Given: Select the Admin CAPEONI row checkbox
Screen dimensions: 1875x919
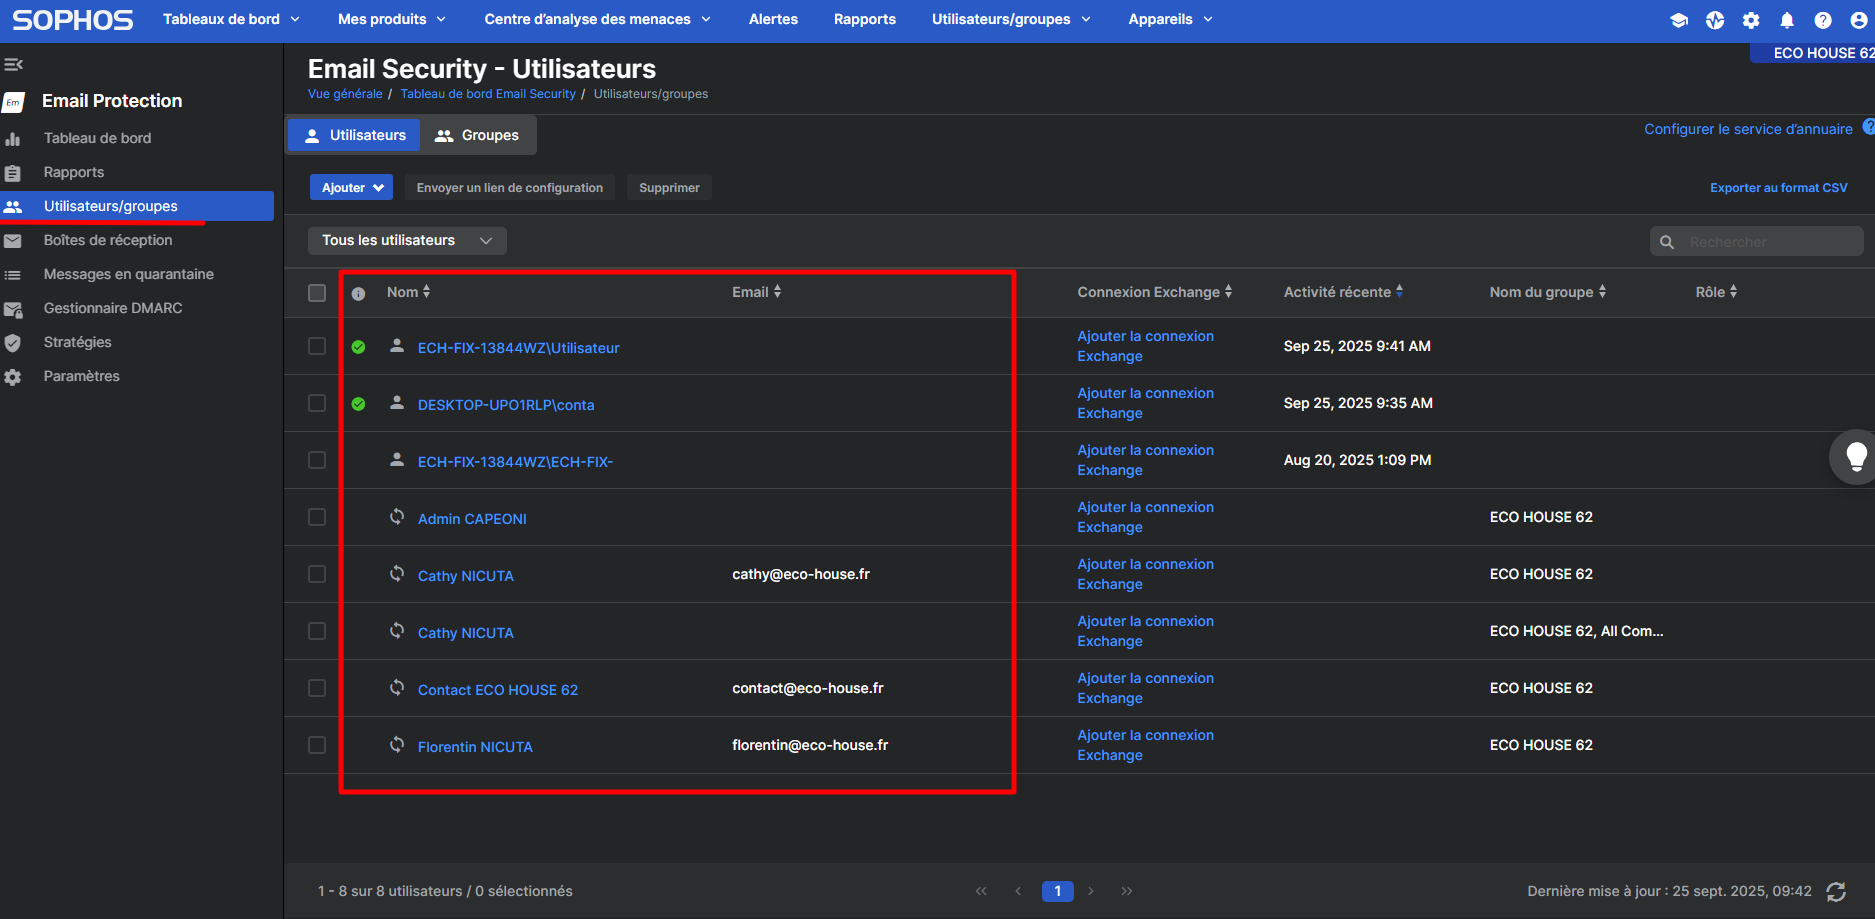Looking at the screenshot, I should click(317, 517).
